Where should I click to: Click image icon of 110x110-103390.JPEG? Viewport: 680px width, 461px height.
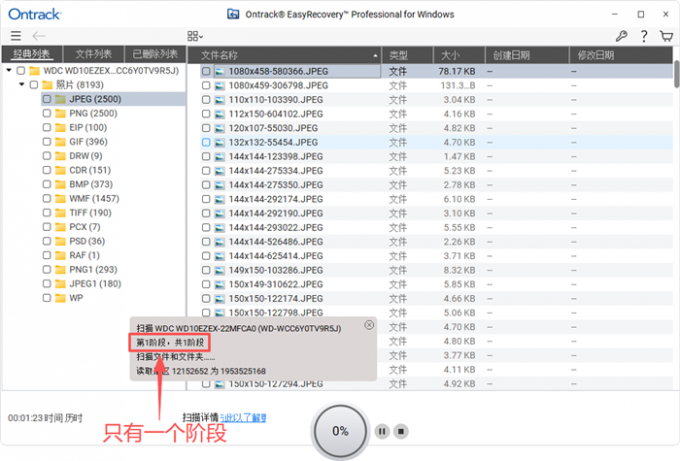(220, 100)
